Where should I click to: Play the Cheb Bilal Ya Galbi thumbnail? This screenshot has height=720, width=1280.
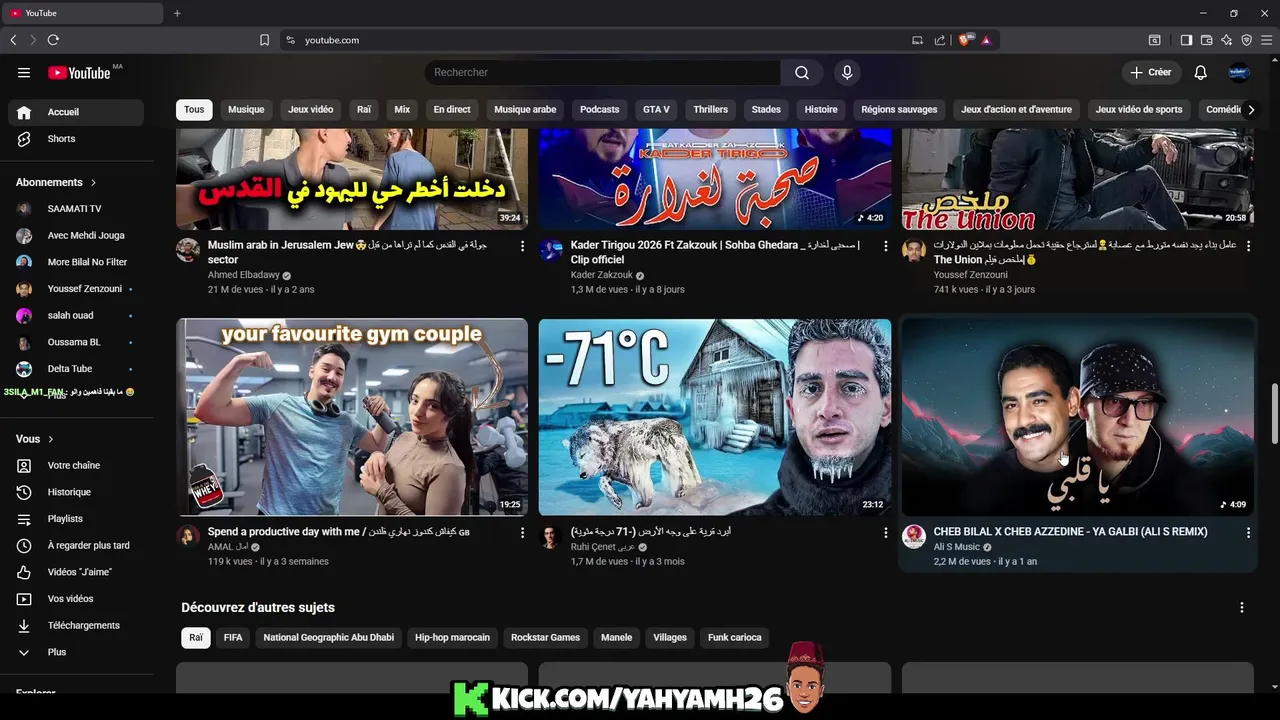click(1078, 417)
